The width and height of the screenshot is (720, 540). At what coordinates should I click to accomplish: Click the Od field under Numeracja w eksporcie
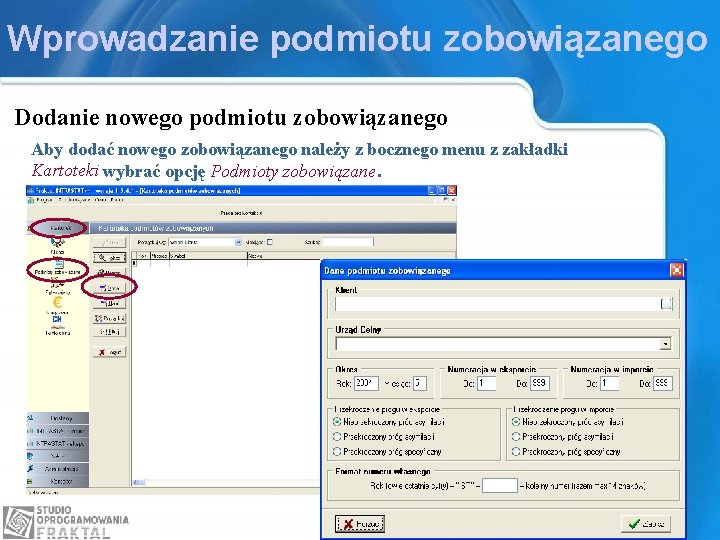[x=486, y=383]
